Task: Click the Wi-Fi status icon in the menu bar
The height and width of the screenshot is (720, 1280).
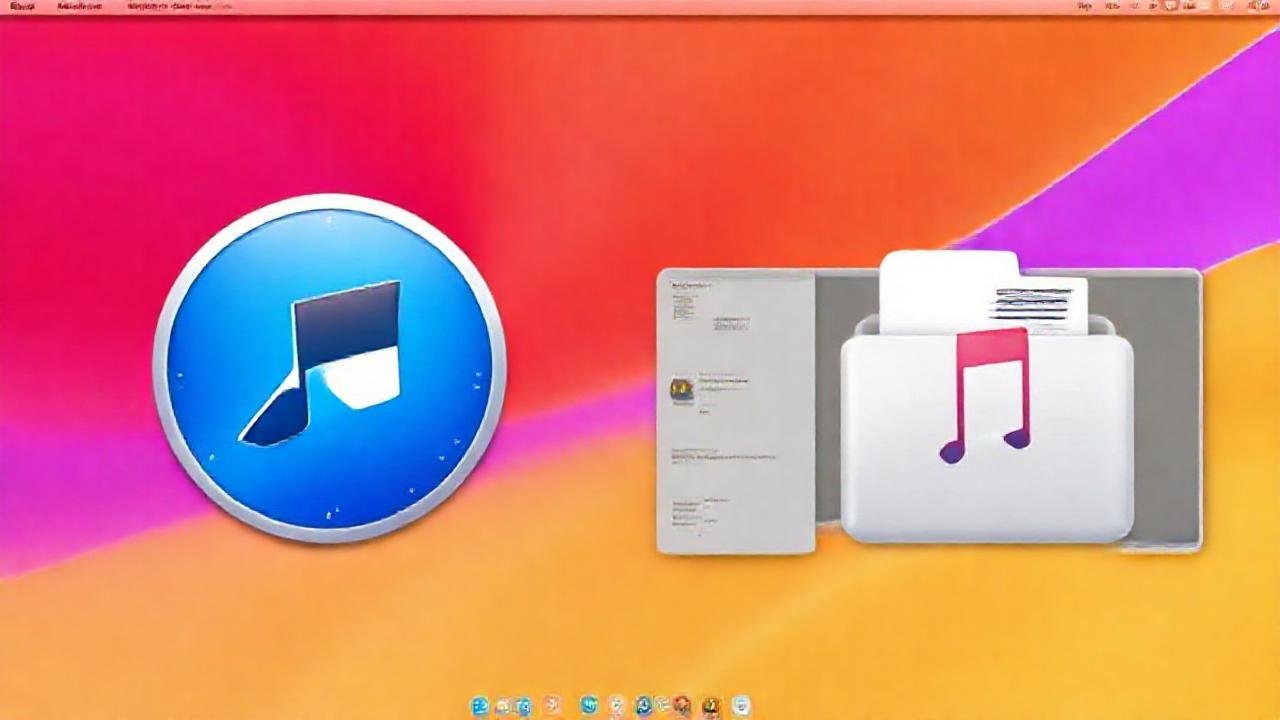Action: tap(1152, 7)
